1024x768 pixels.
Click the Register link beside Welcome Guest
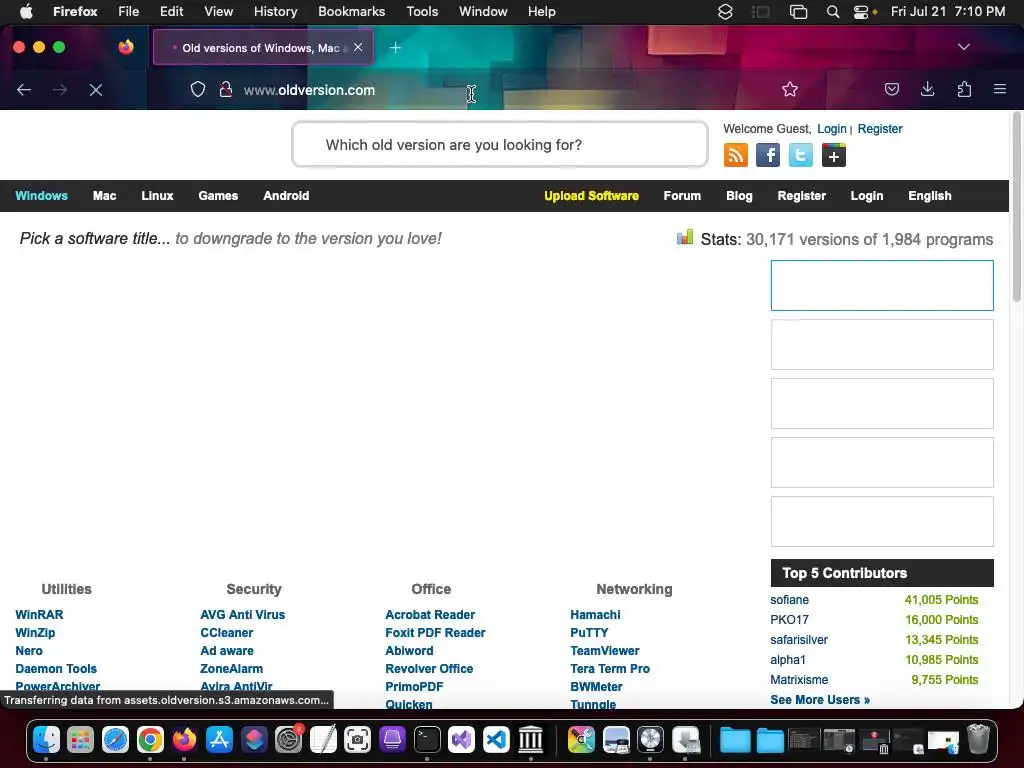click(880, 129)
